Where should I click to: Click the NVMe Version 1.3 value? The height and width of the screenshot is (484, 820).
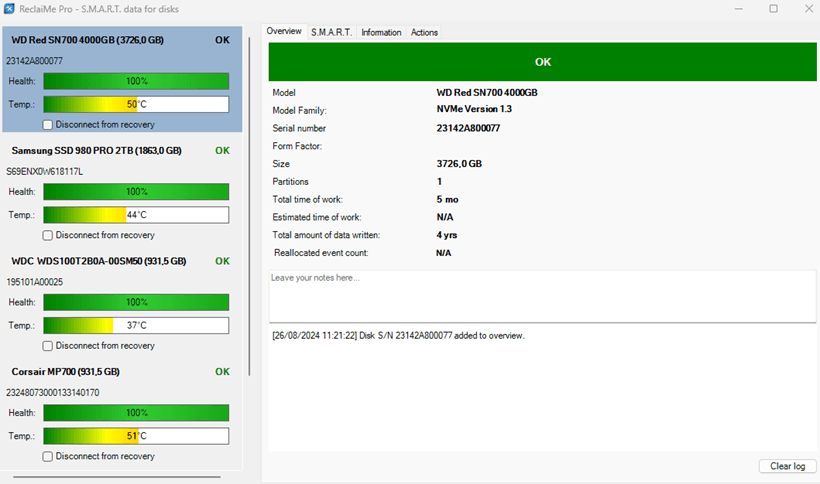coord(474,109)
